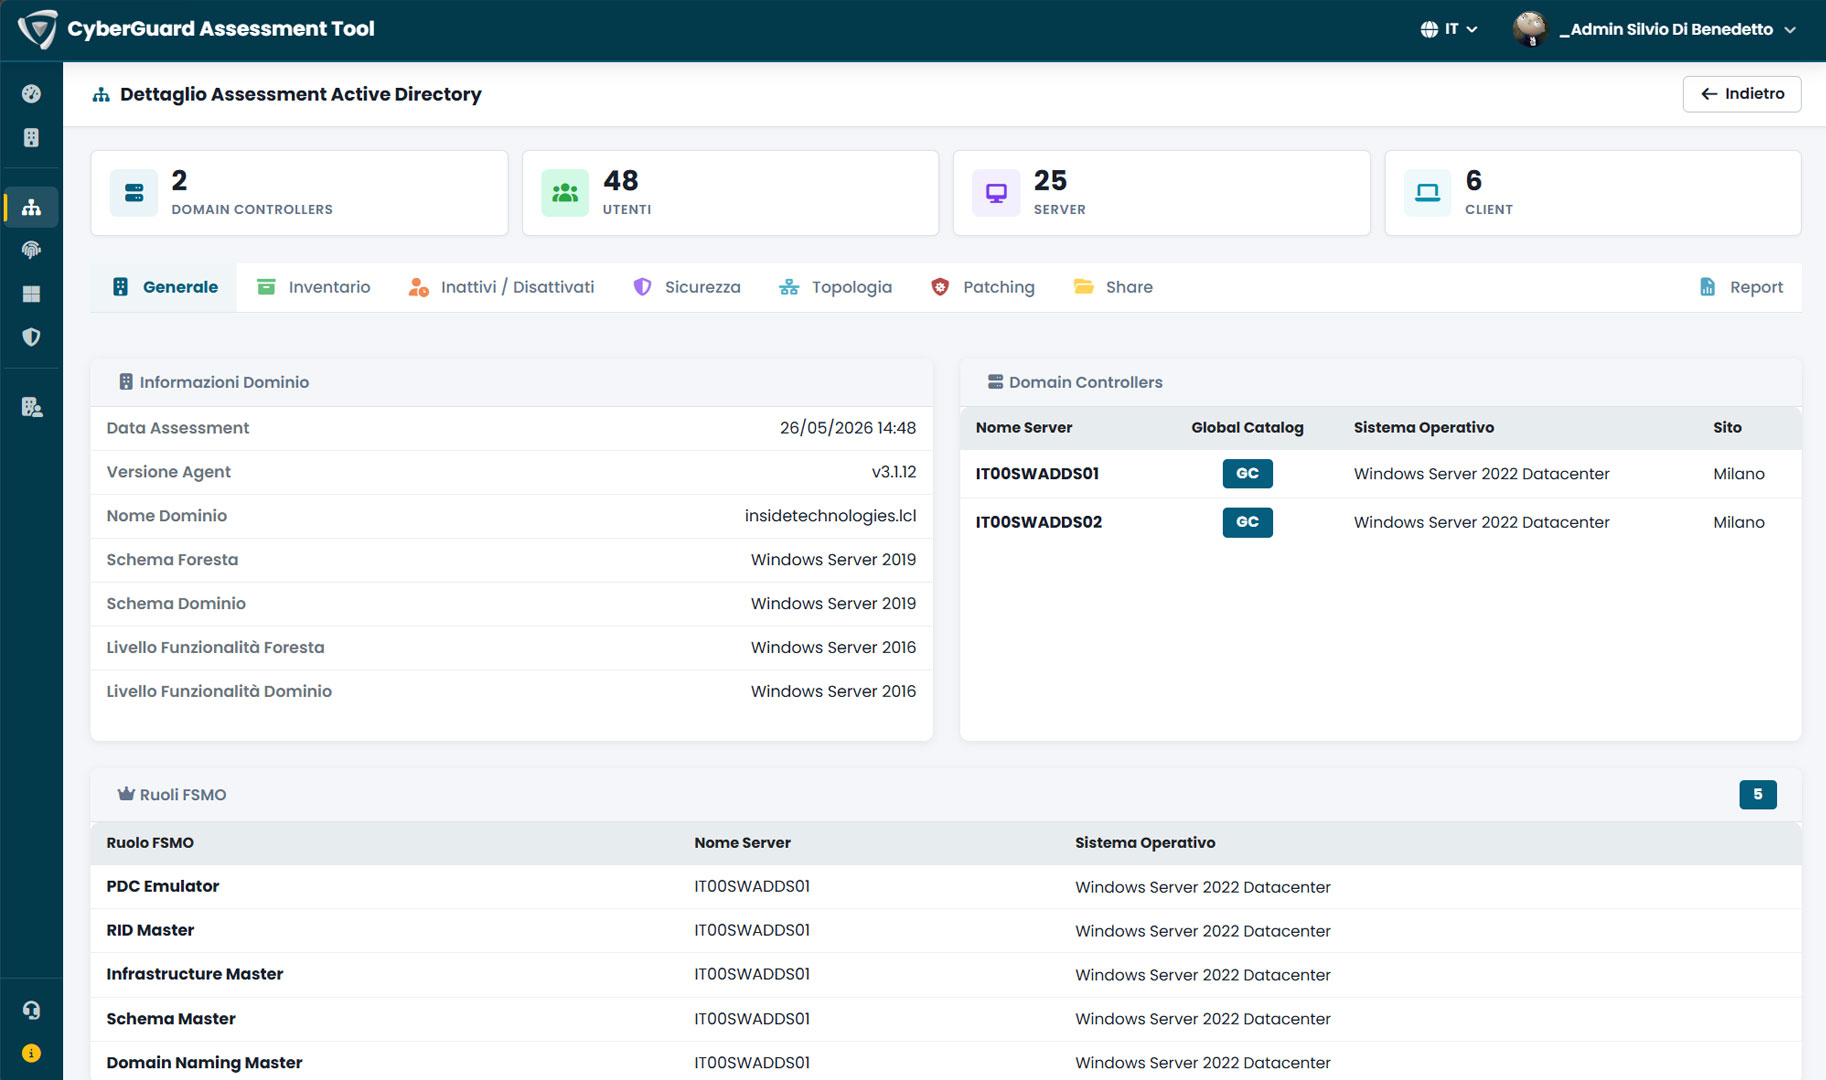Click the Domain Controllers panel server icon
Image resolution: width=1826 pixels, height=1080 pixels.
click(x=995, y=382)
